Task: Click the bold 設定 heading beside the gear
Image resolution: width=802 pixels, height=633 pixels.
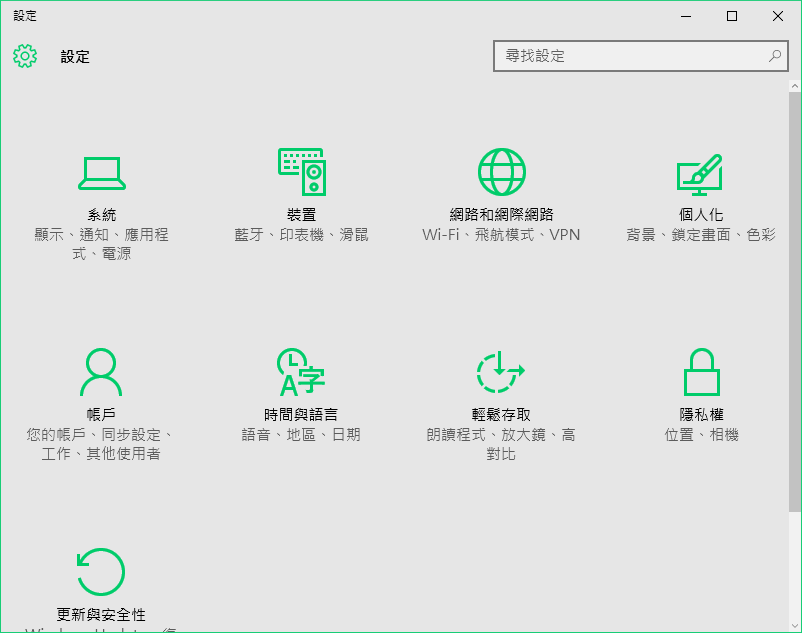Action: pos(75,56)
